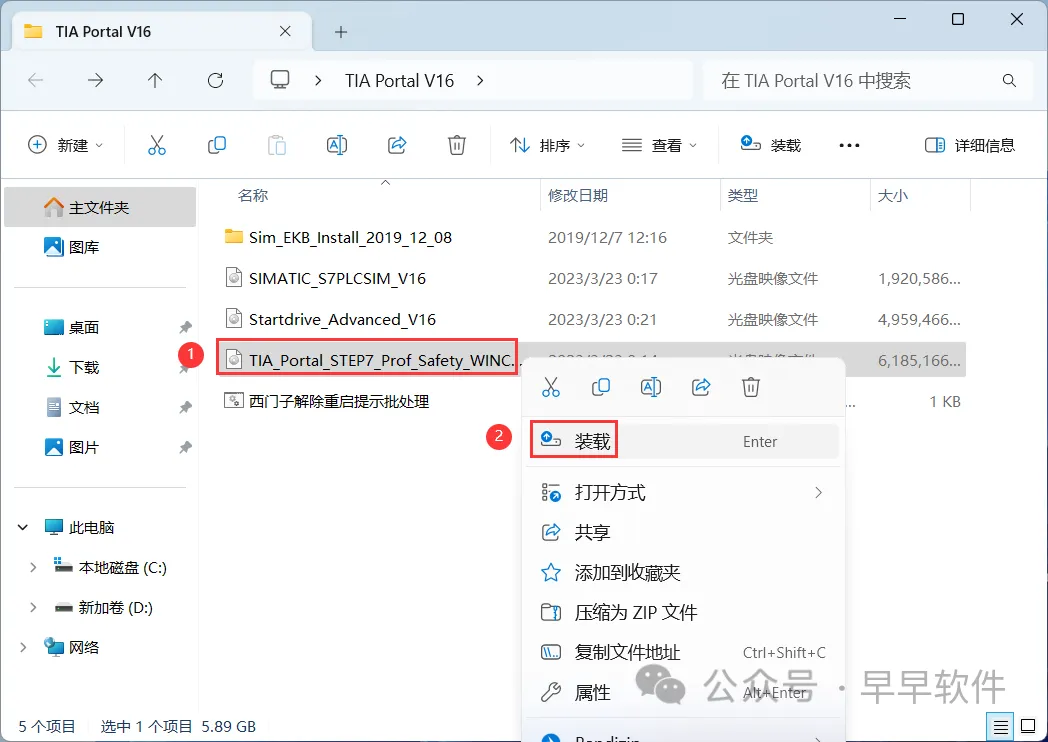The image size is (1048, 742).
Task: Click Cut icon in context menu
Action: [x=551, y=387]
